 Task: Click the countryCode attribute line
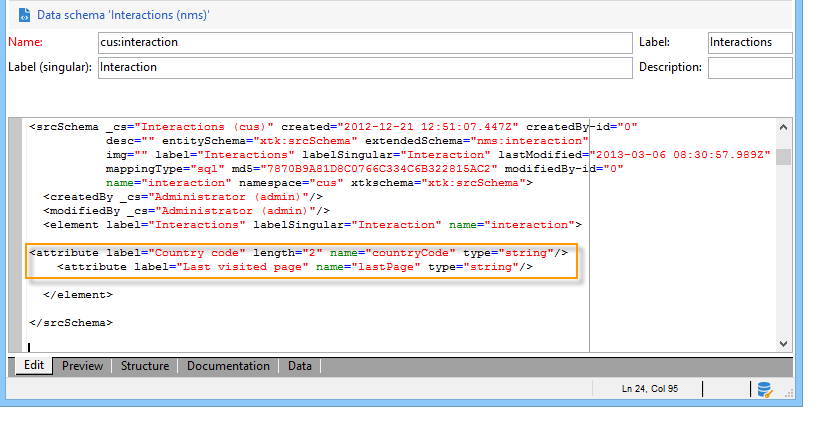pyautogui.click(x=298, y=253)
